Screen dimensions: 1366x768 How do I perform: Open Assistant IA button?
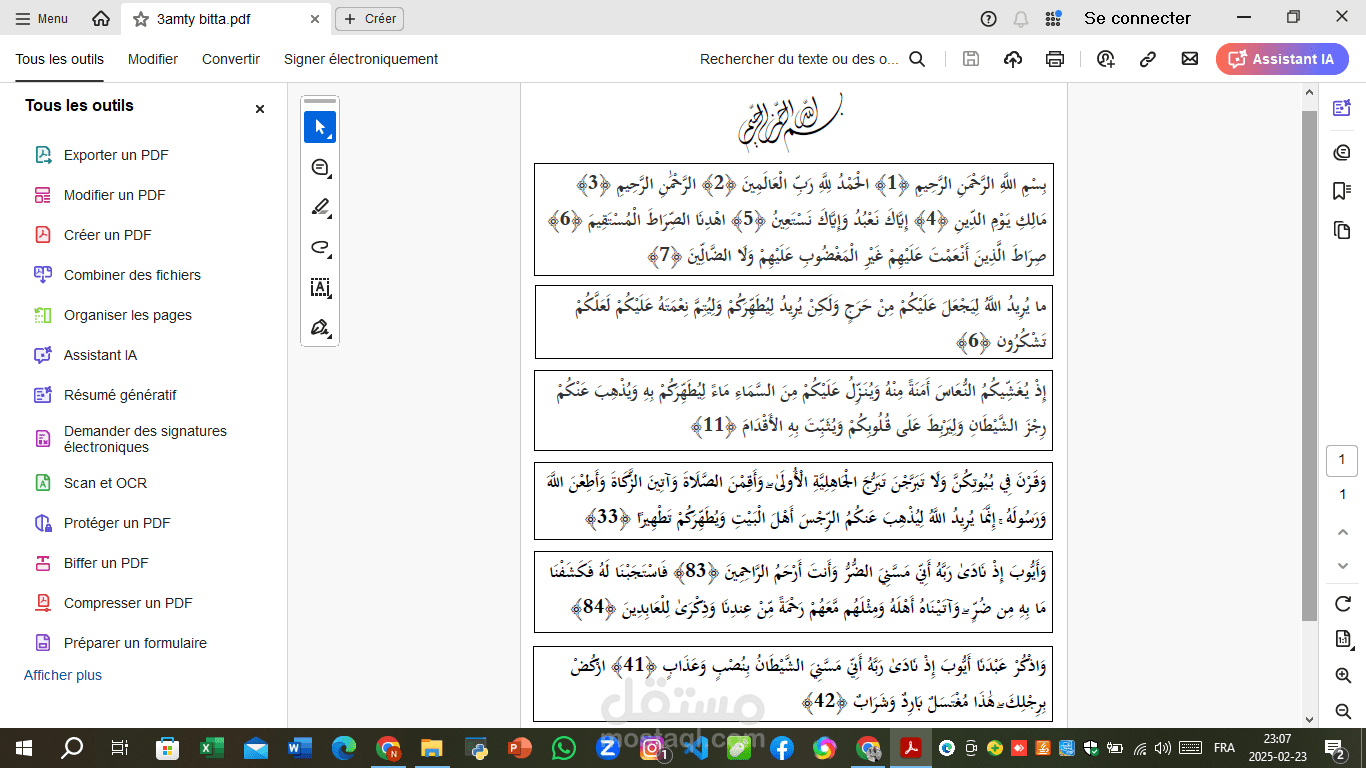1282,59
